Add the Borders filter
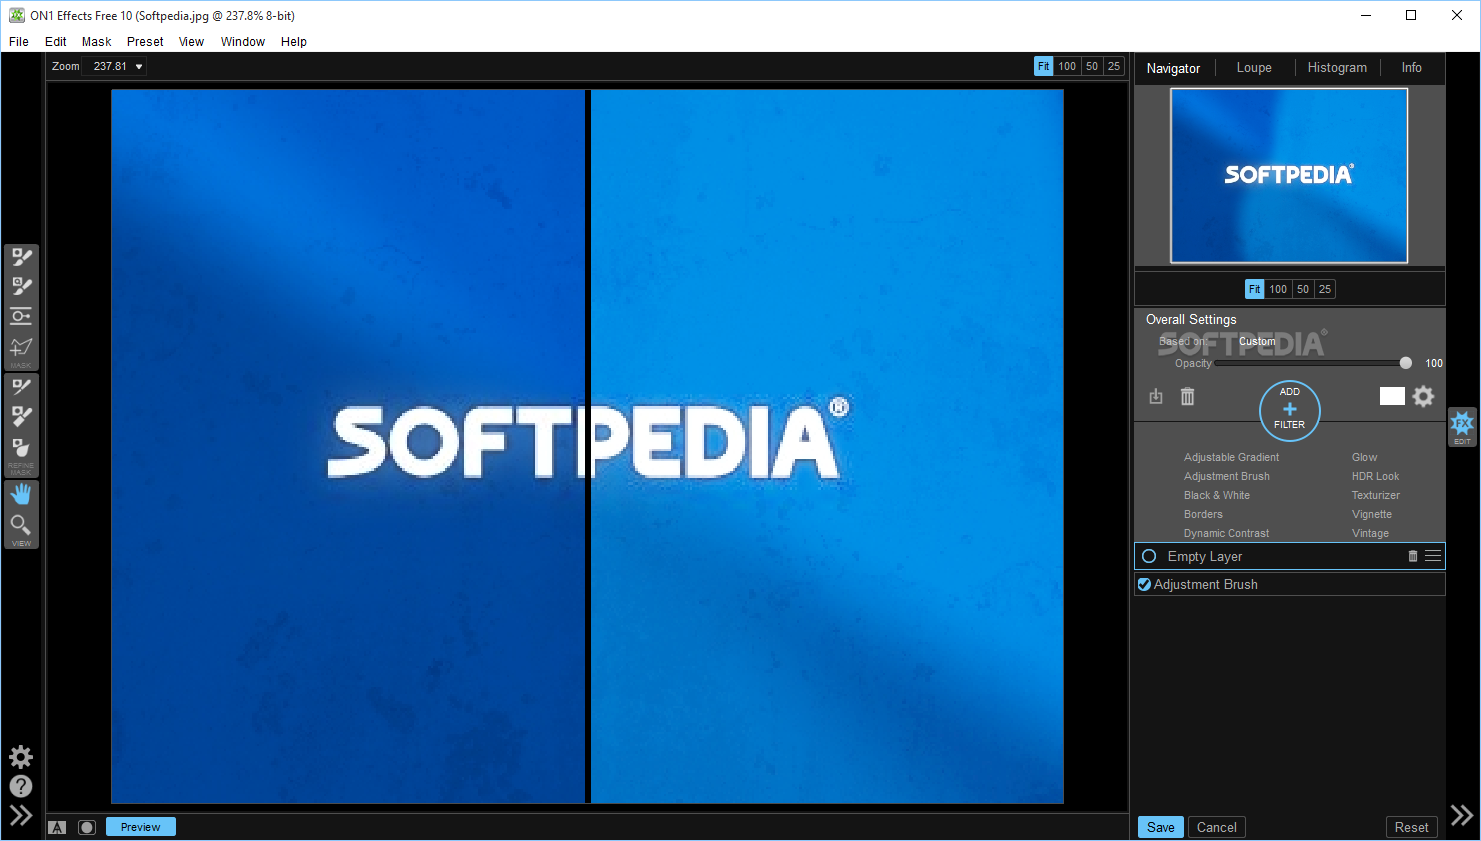The height and width of the screenshot is (841, 1481). click(x=1203, y=514)
